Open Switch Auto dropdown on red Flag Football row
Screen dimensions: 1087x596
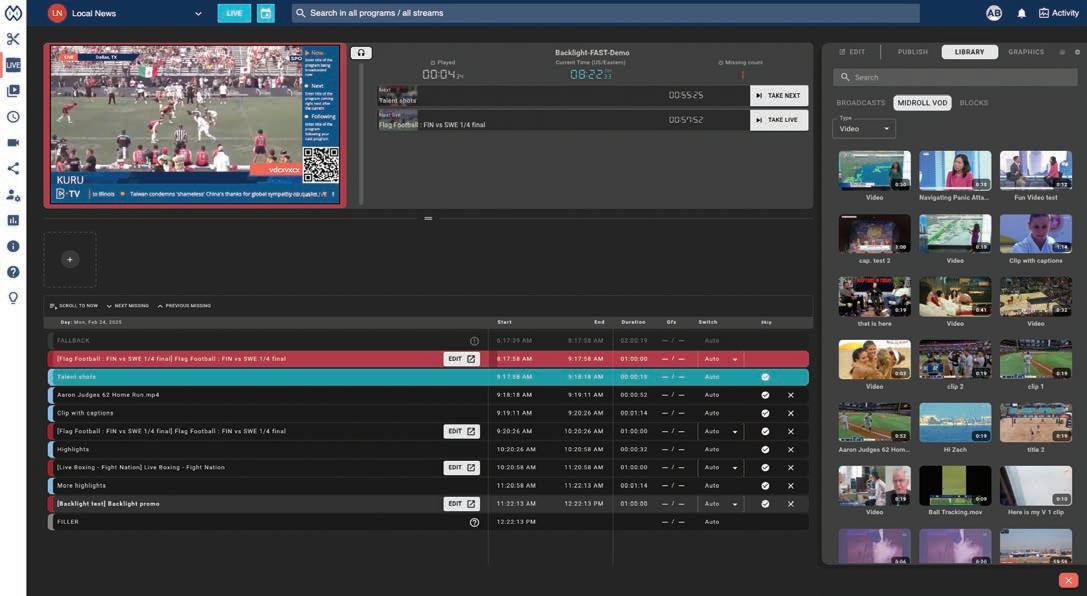tap(721, 359)
